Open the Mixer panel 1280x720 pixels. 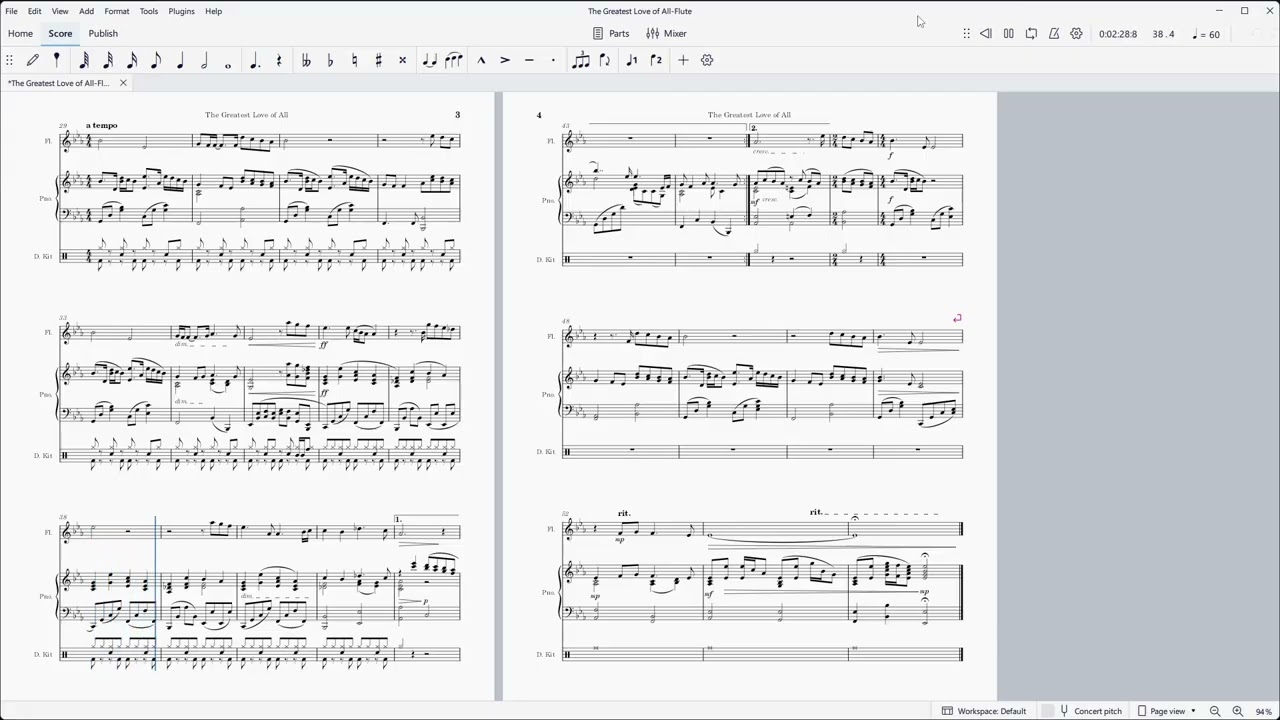(666, 33)
